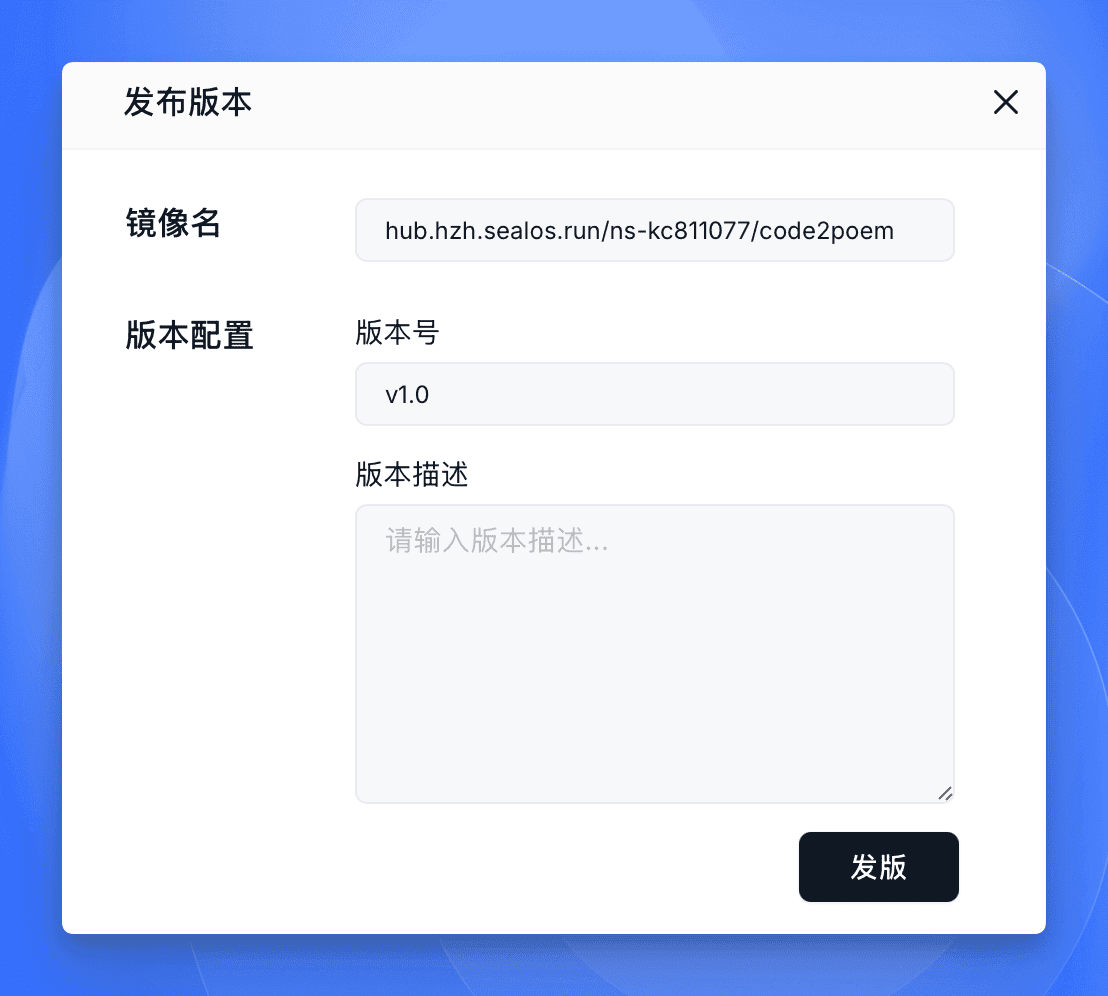
Task: Click the 版本配置 section label
Action: [x=189, y=336]
